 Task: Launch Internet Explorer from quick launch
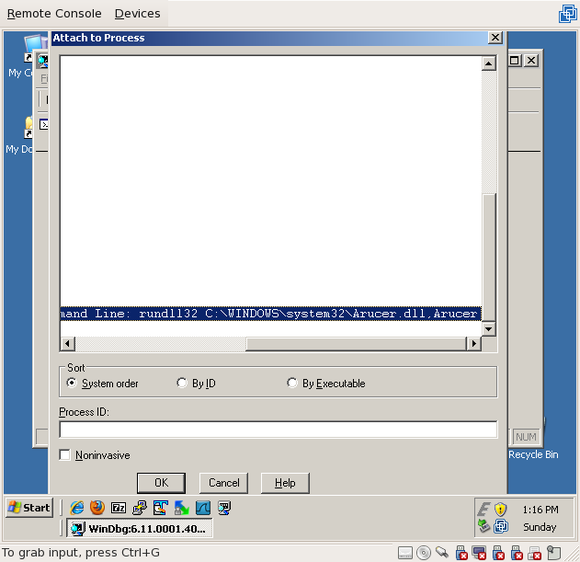[77, 508]
